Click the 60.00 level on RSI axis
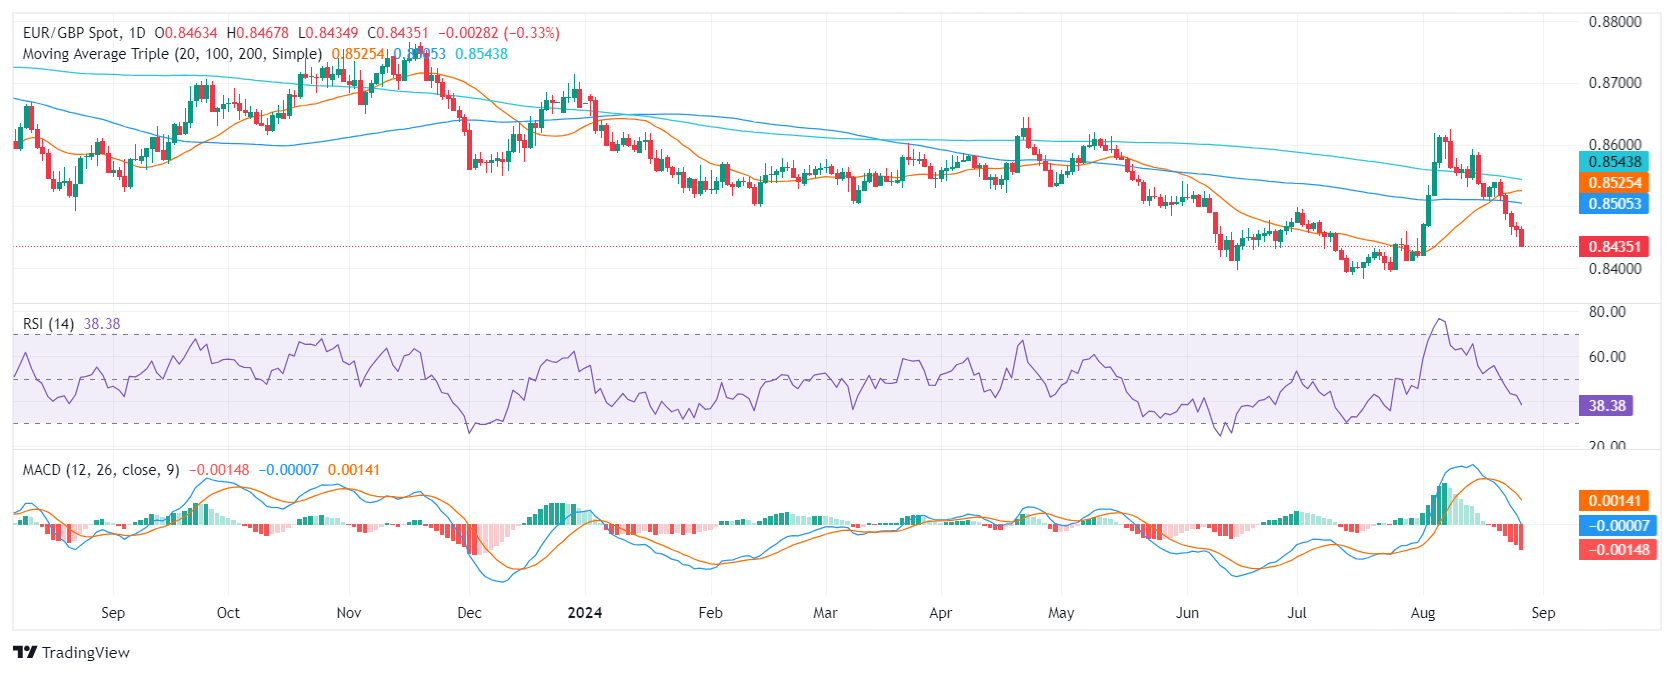The image size is (1674, 674). pos(1607,357)
